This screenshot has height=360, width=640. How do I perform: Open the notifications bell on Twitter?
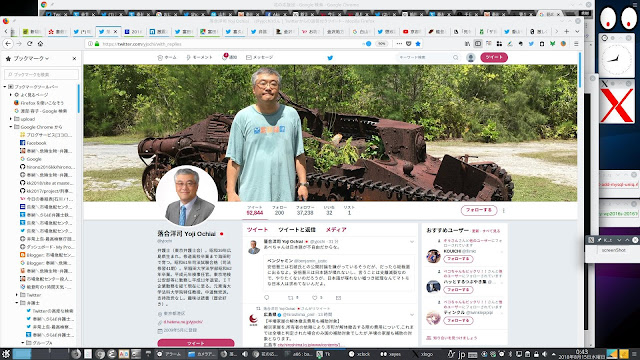[229, 58]
